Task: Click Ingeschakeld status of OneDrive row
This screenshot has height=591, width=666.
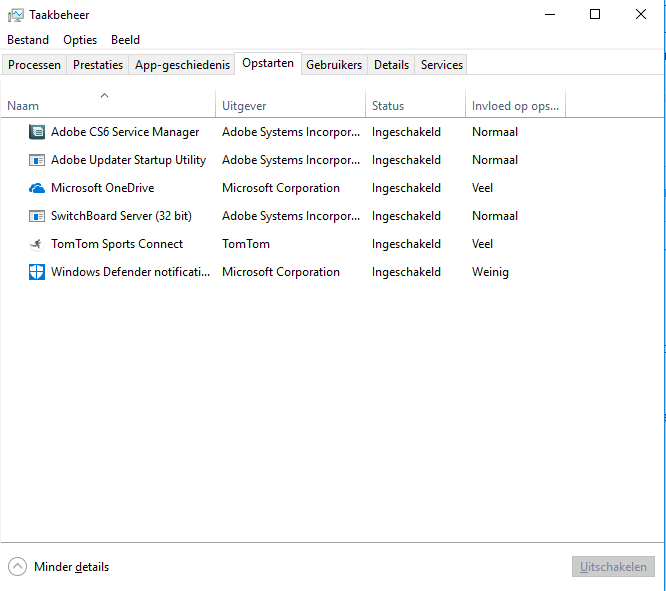Action: click(406, 188)
